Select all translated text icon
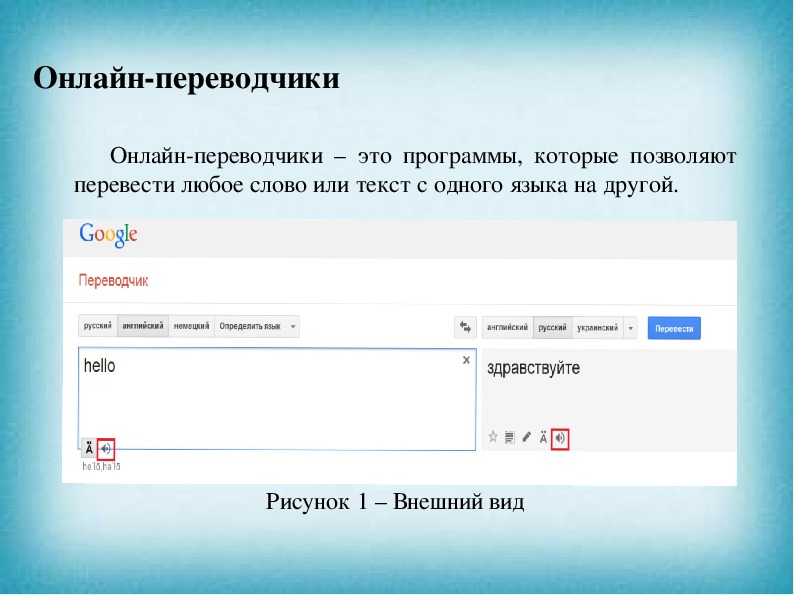 (510, 437)
